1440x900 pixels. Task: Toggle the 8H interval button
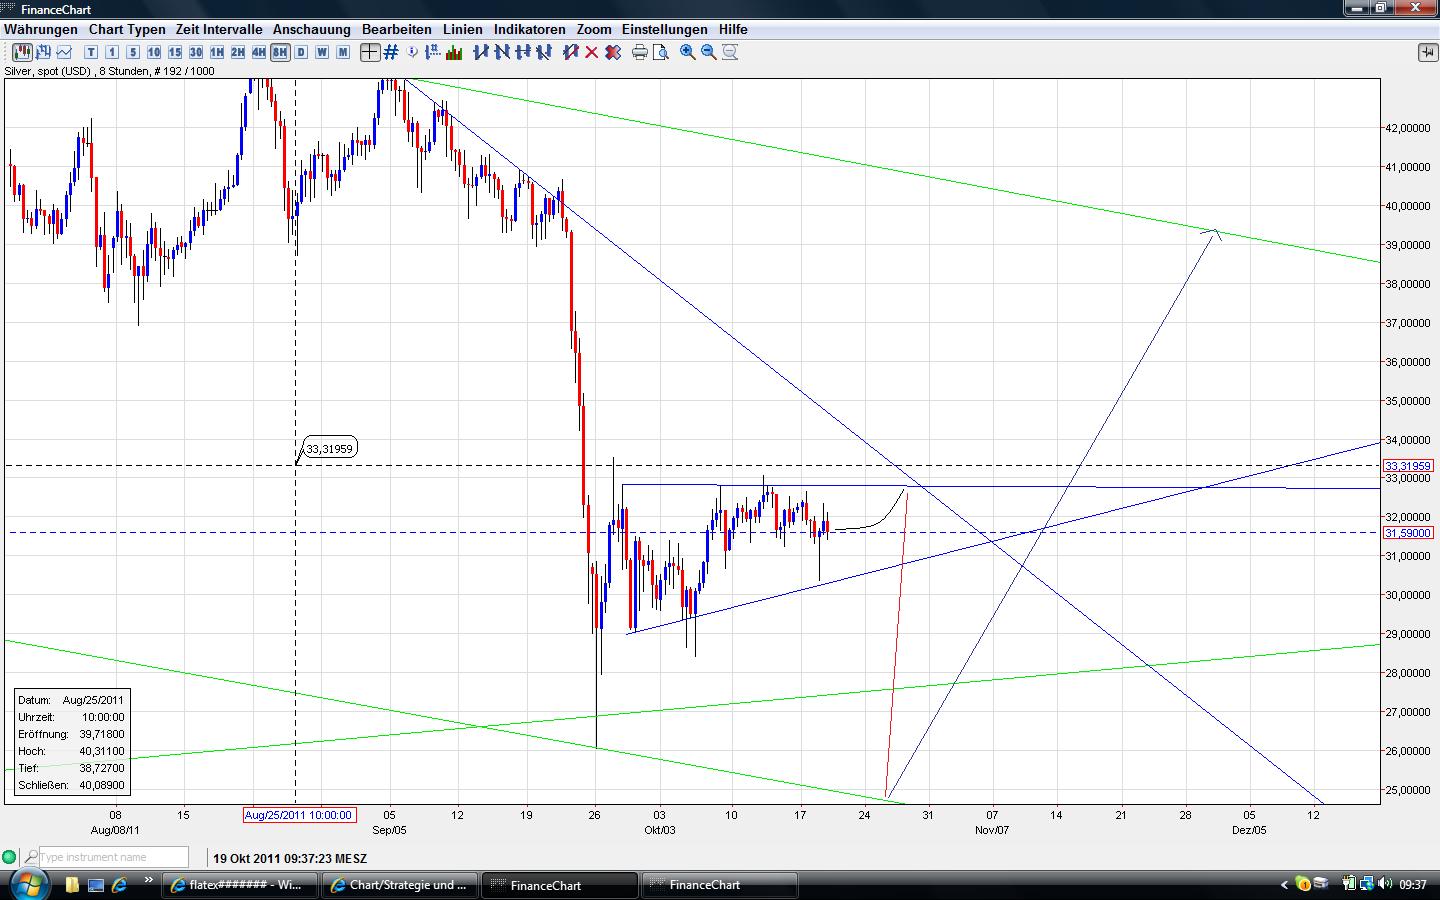280,52
